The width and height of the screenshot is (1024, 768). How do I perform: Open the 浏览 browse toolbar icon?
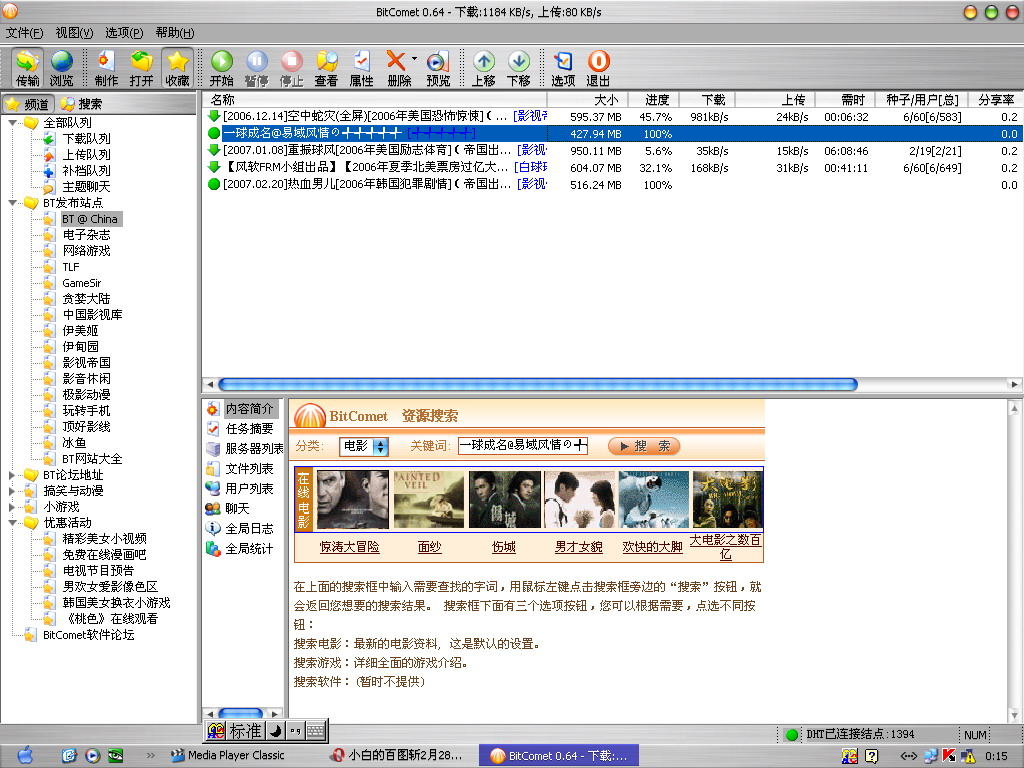(61, 68)
